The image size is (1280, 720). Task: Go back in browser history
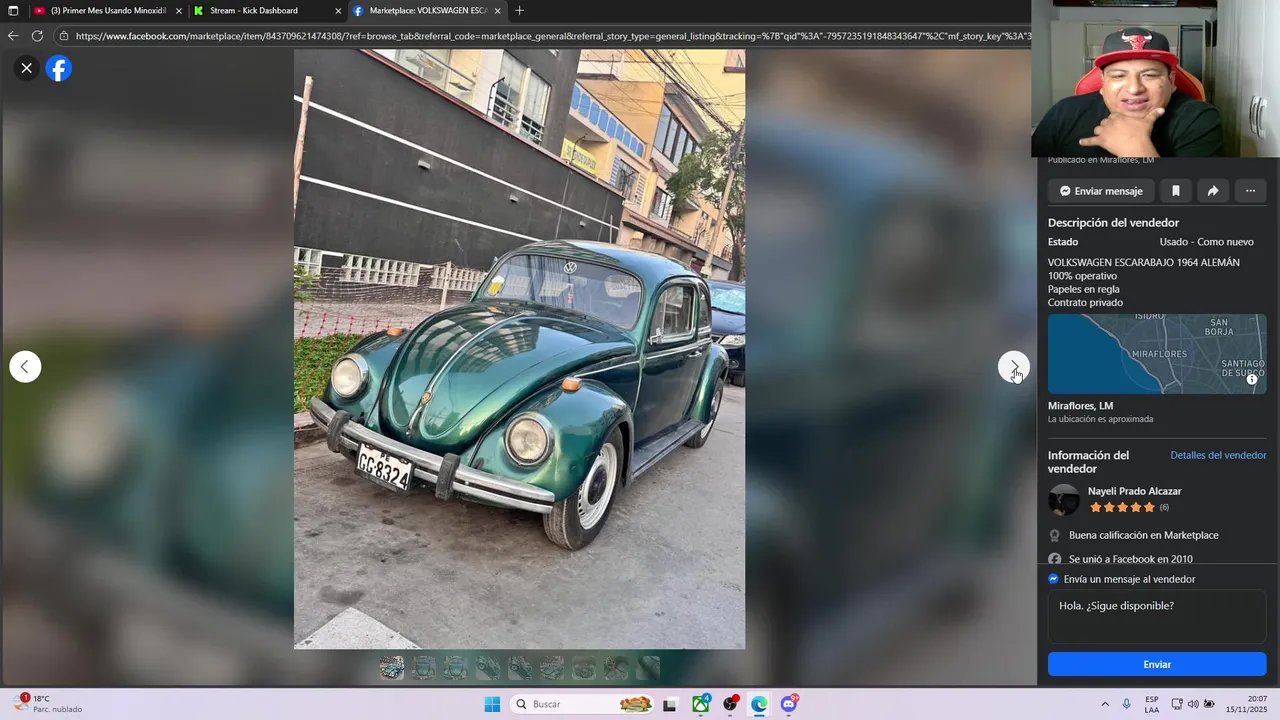[13, 36]
